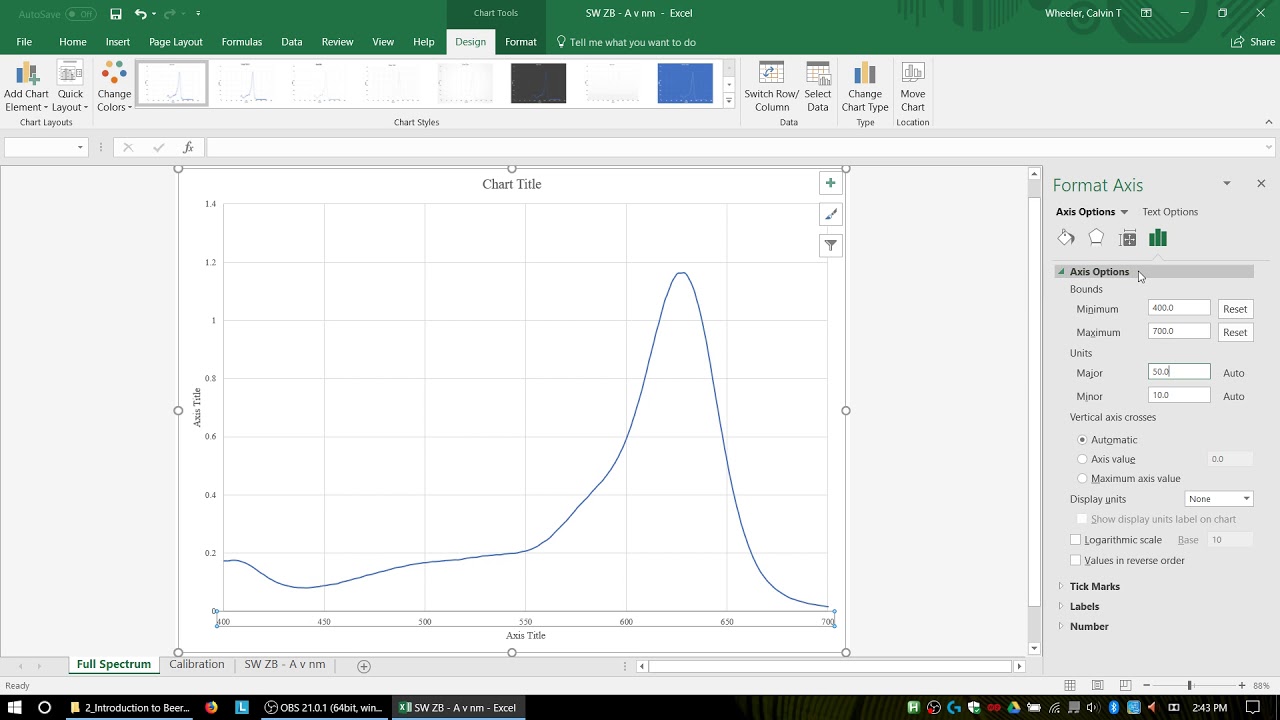This screenshot has height=720, width=1280.
Task: Switch to the Insert ribbon tab
Action: click(118, 42)
